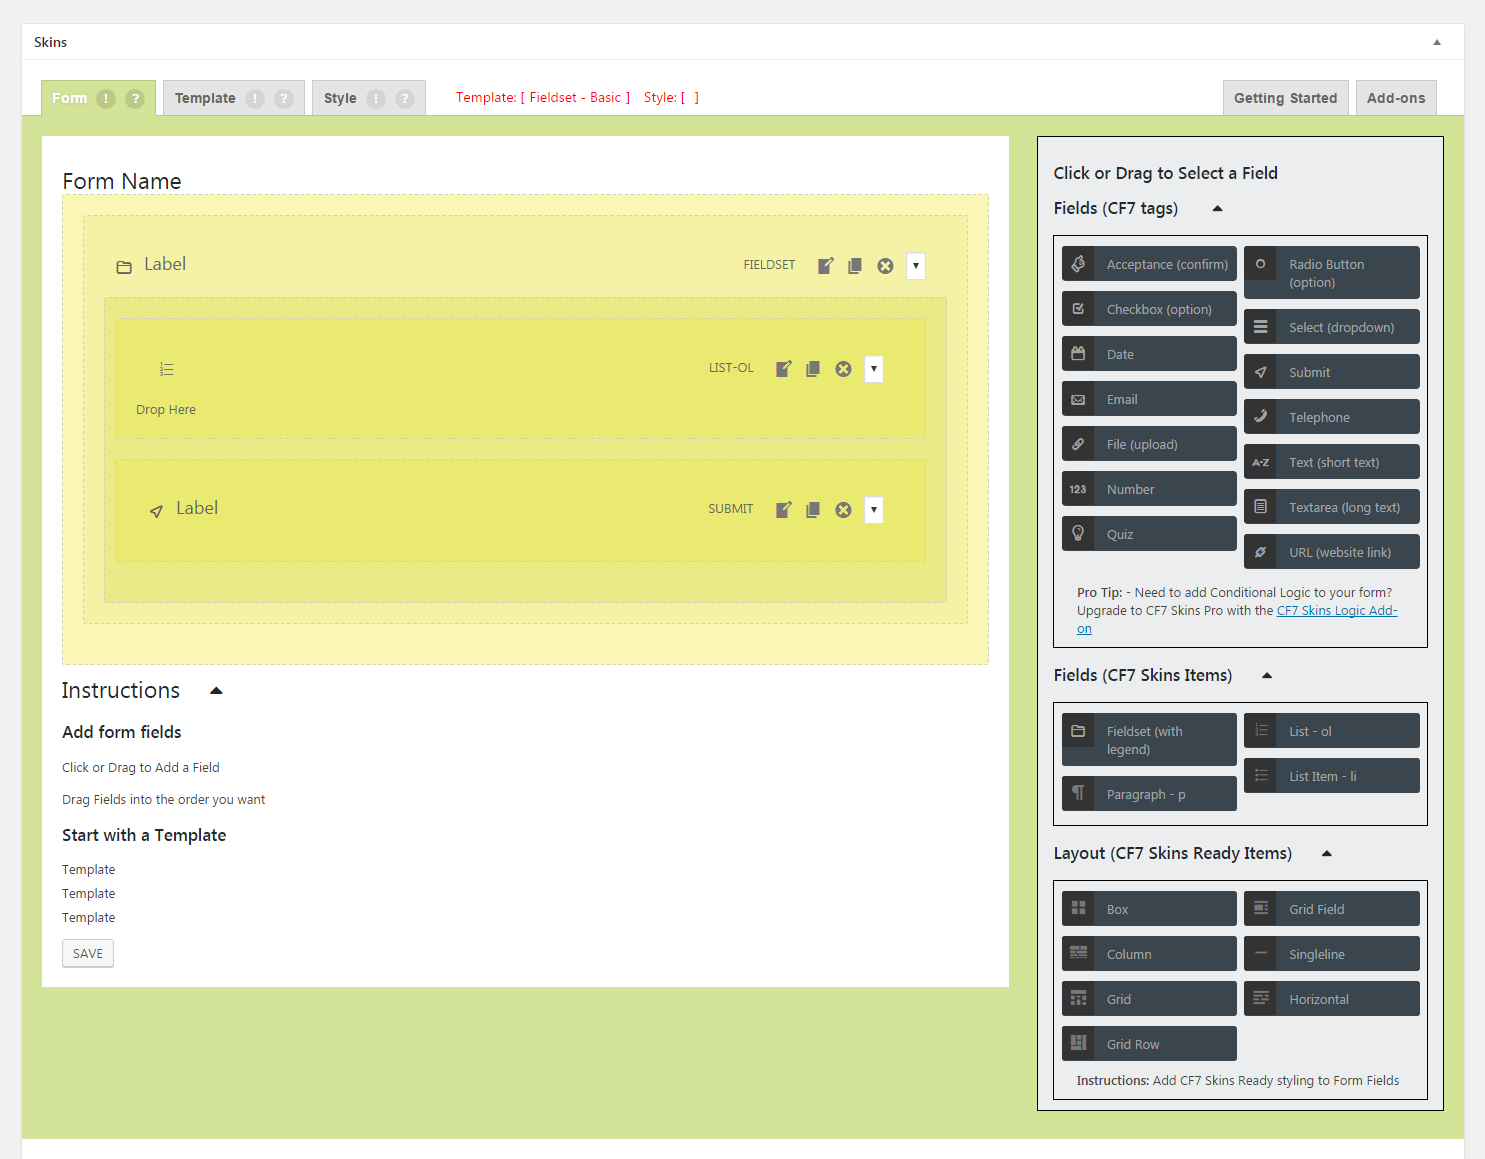Image resolution: width=1485 pixels, height=1159 pixels.
Task: Remove the List-OL item with X icon
Action: 843,369
